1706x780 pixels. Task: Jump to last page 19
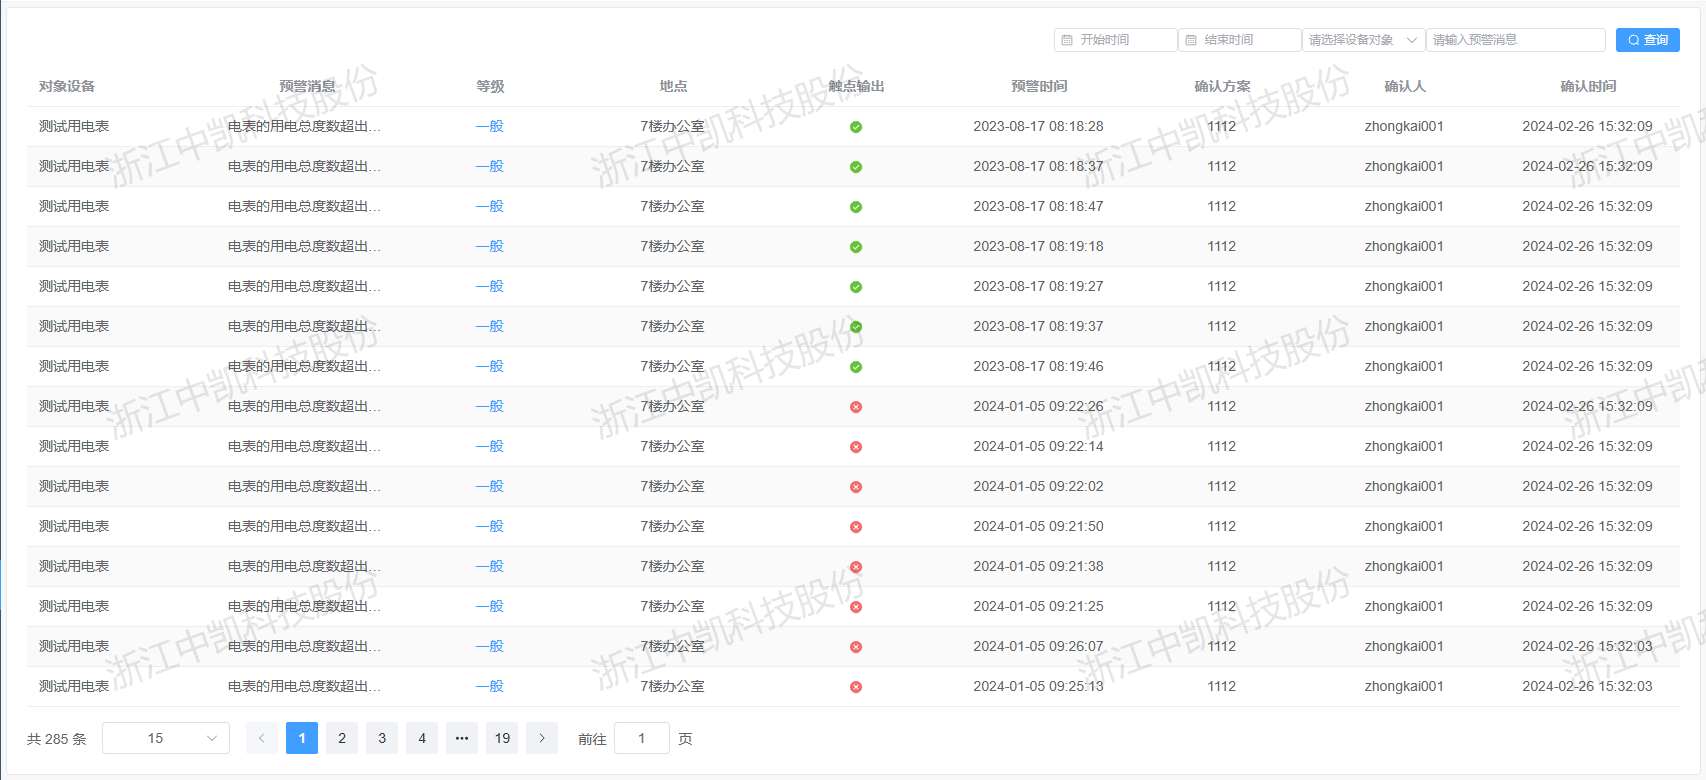click(x=502, y=738)
